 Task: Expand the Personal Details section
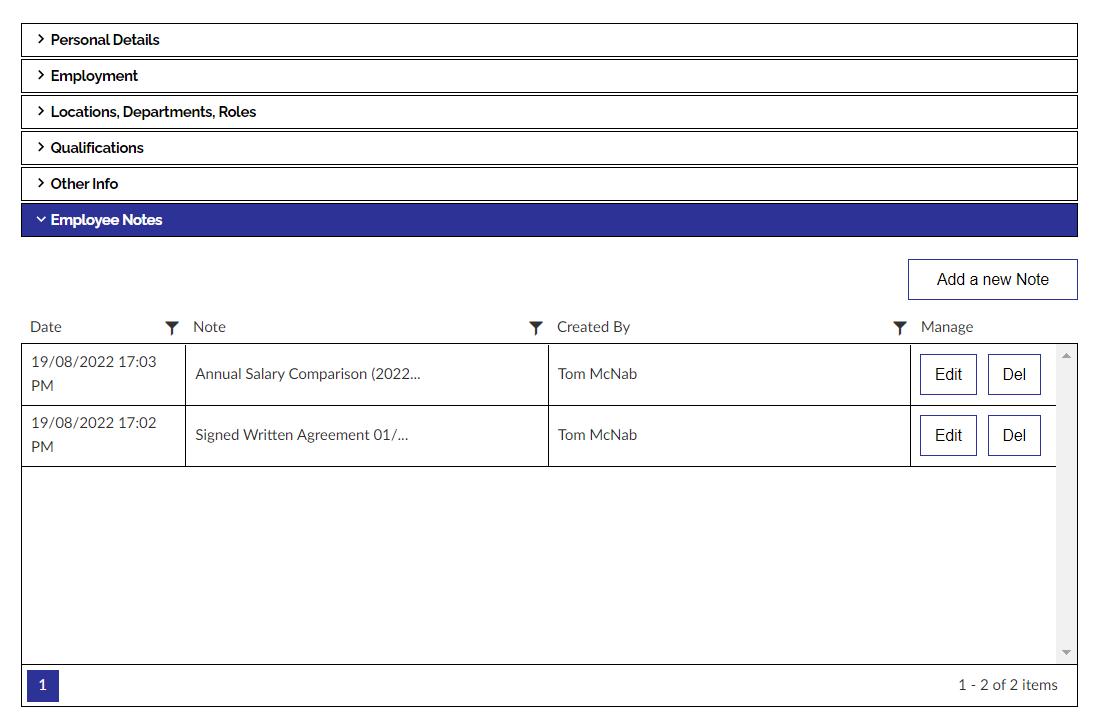point(105,40)
